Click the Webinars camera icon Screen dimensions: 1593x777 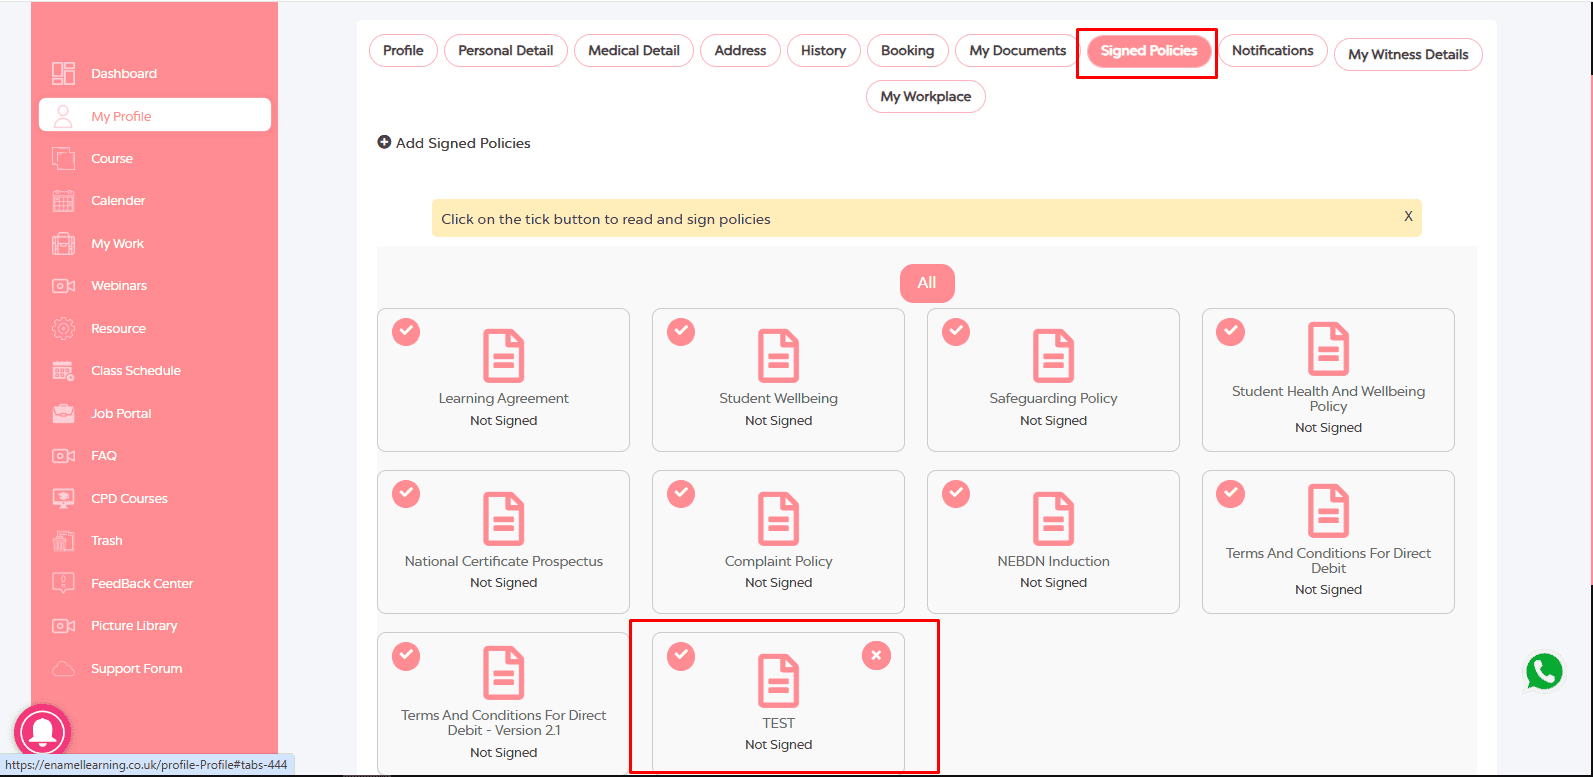(63, 286)
